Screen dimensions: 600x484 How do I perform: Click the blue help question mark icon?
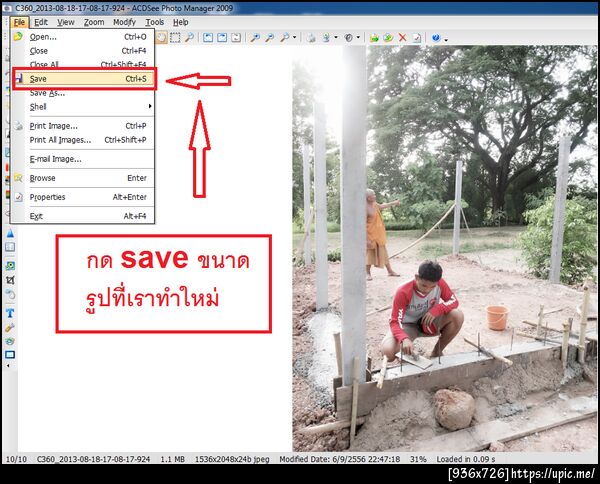(x=436, y=37)
